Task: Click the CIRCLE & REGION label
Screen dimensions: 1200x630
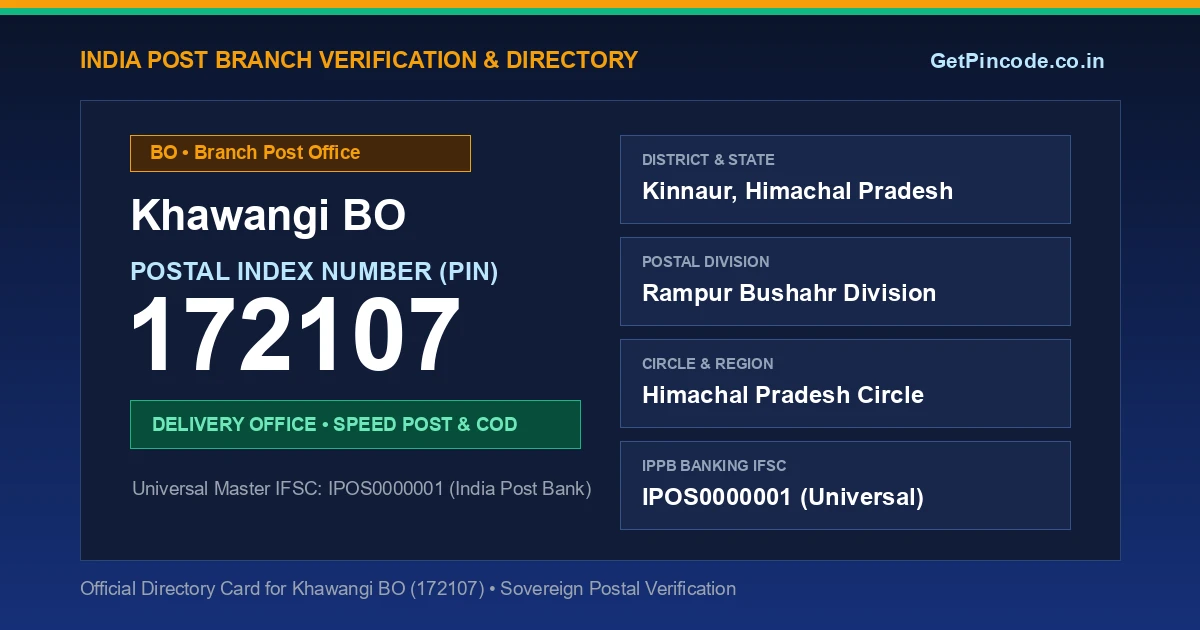Action: (708, 364)
